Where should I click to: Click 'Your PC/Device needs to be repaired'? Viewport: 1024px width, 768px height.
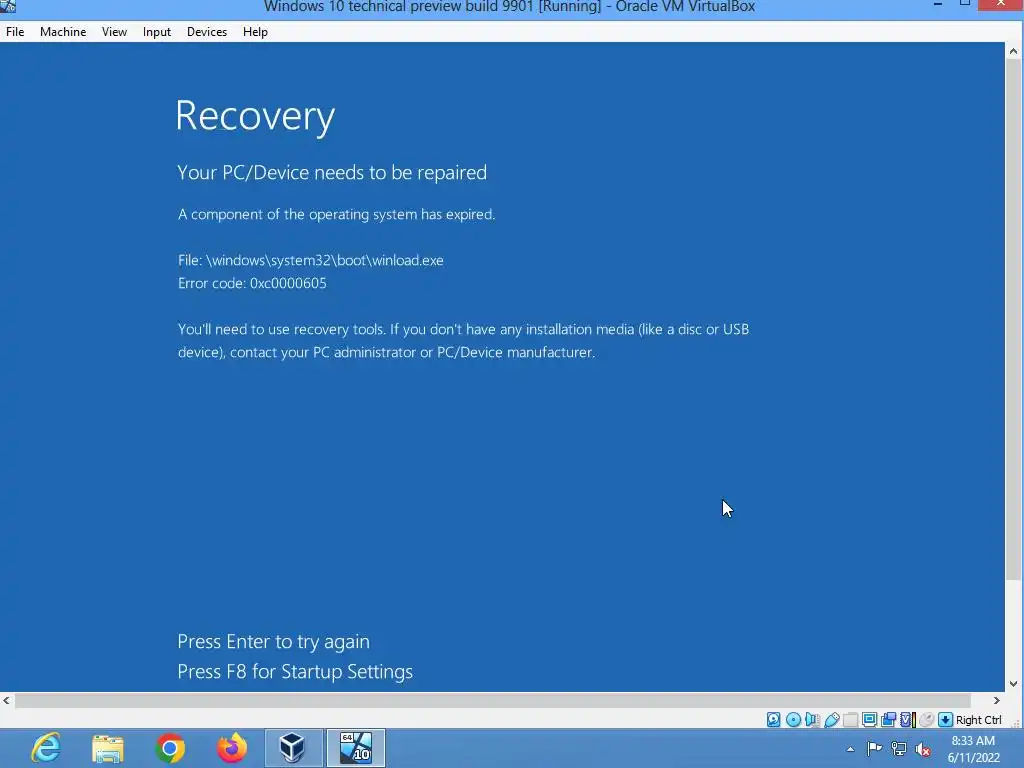coord(332,172)
